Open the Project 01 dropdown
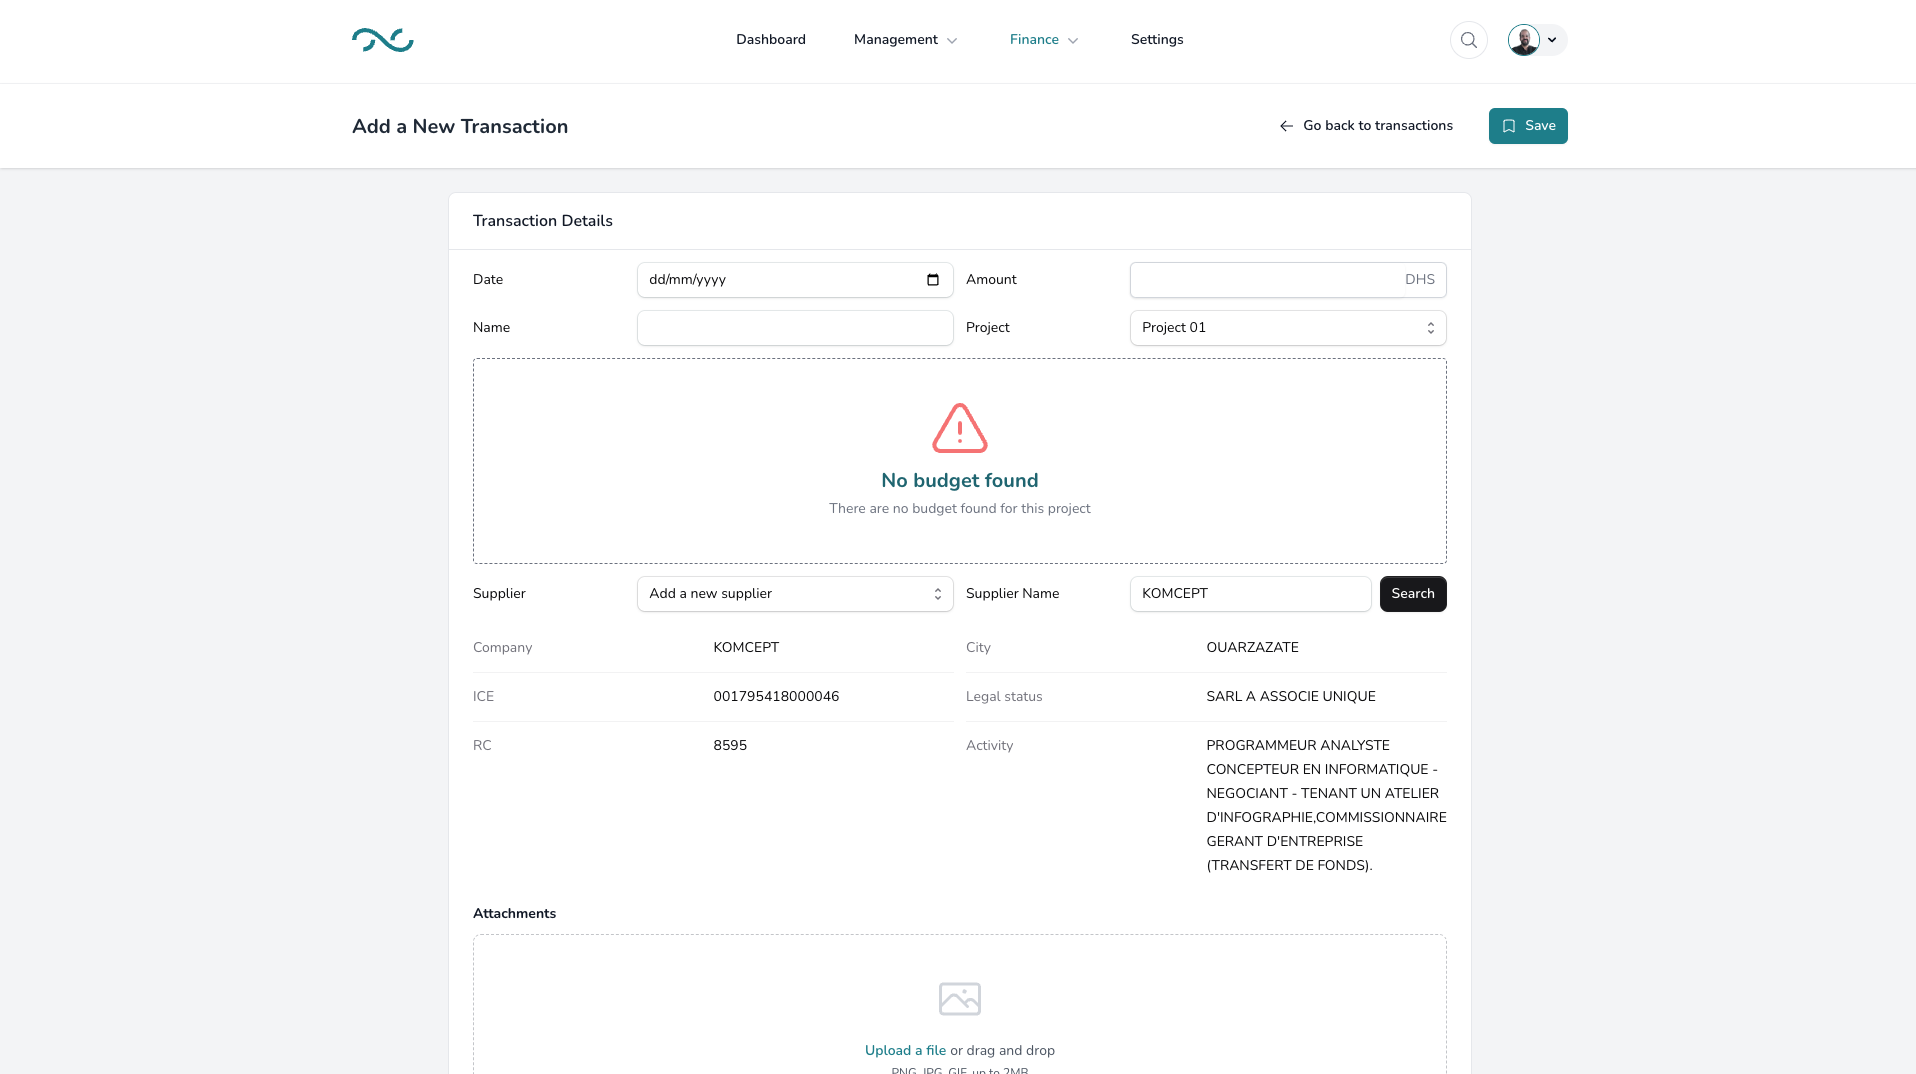 pyautogui.click(x=1287, y=328)
